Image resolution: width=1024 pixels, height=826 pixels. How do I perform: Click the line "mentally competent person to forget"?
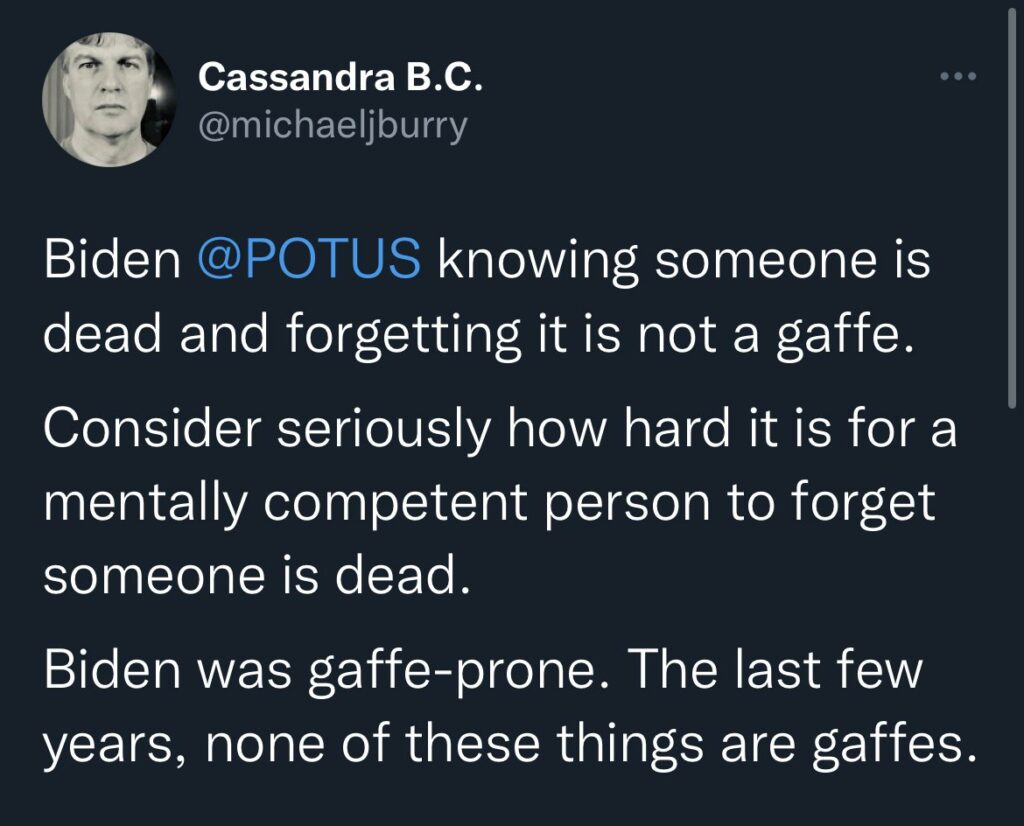490,503
